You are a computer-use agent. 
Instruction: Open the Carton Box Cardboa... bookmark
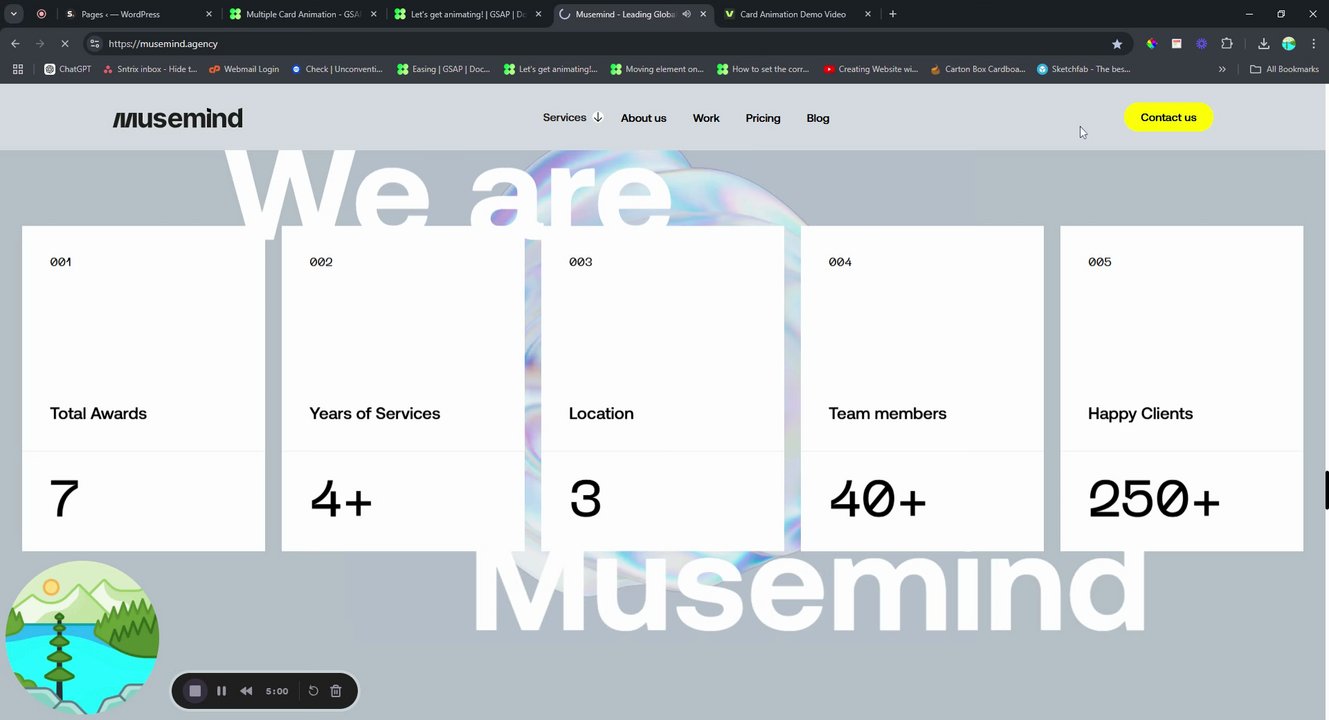pyautogui.click(x=978, y=69)
